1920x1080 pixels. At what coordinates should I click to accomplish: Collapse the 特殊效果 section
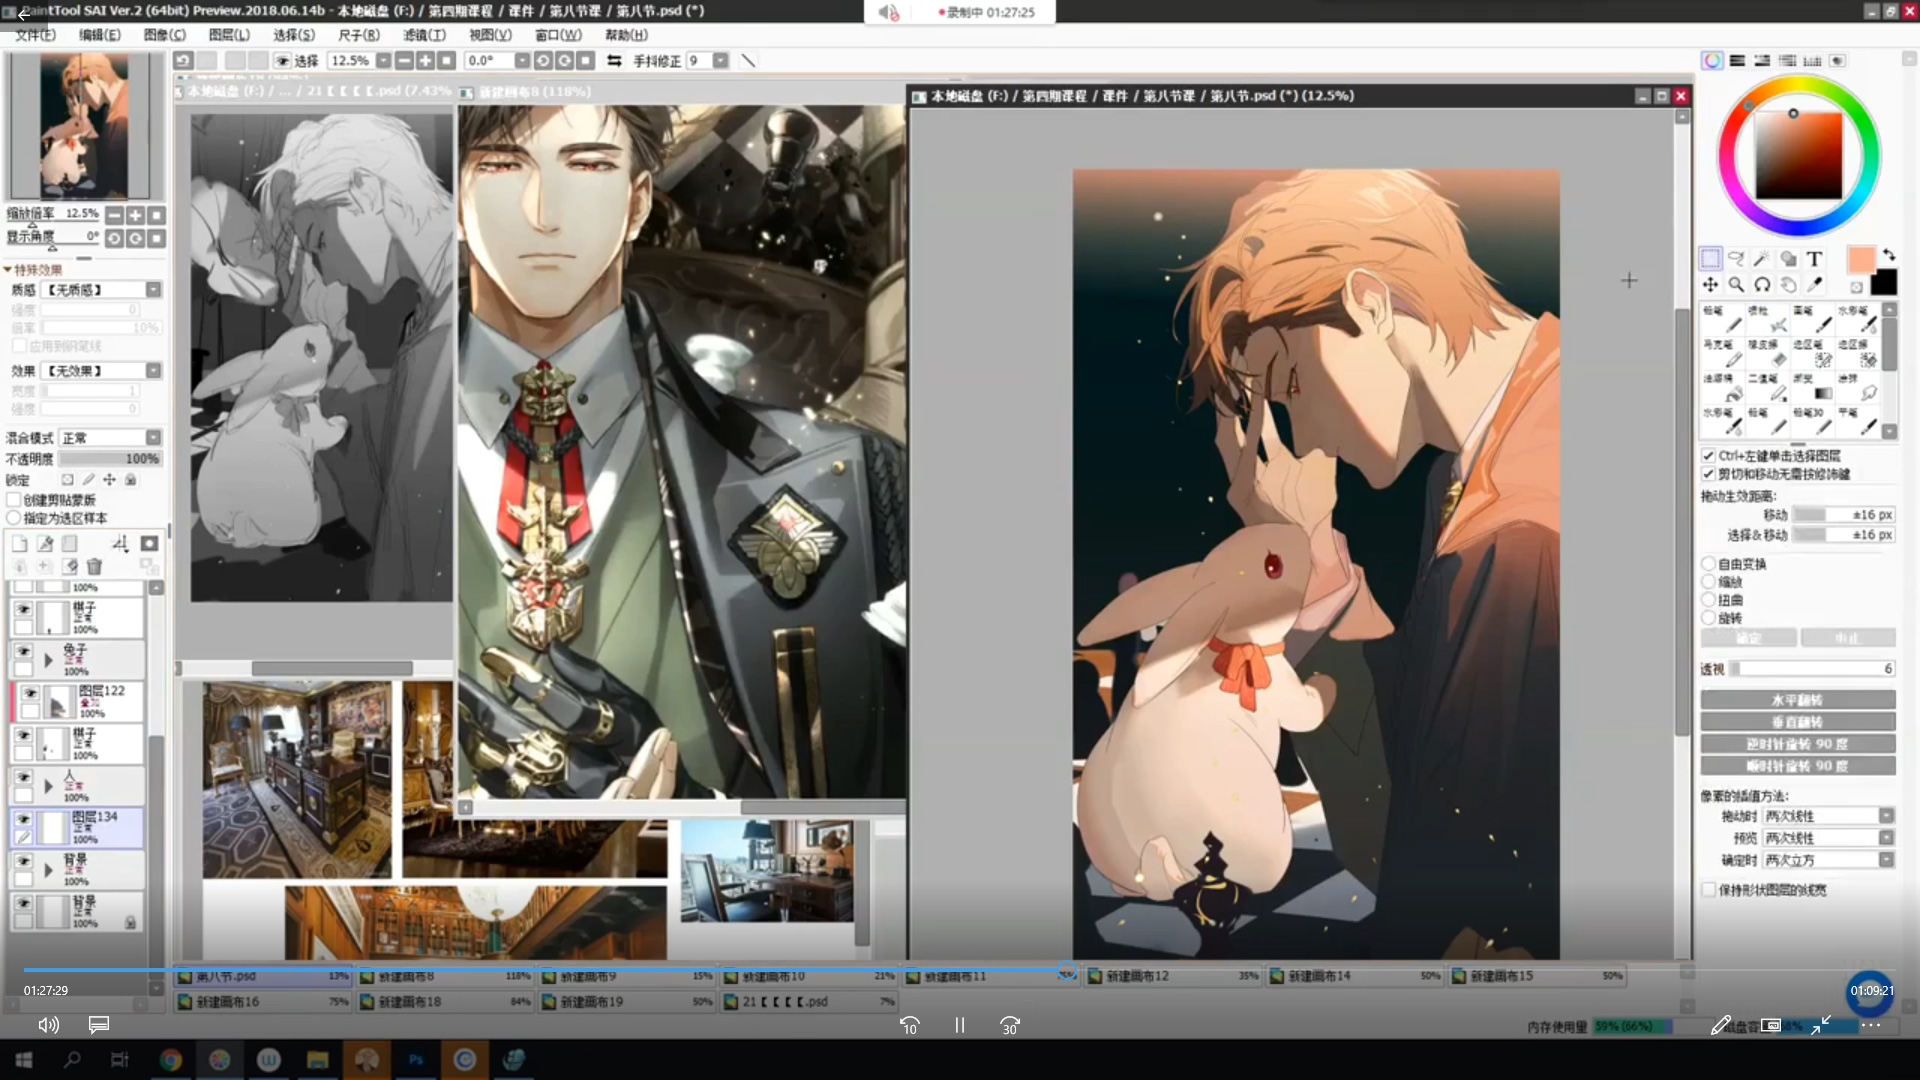point(8,270)
